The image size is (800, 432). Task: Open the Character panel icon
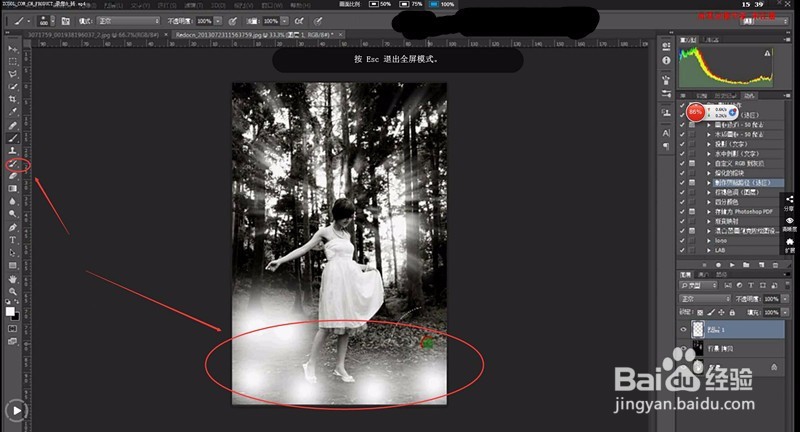[666, 133]
